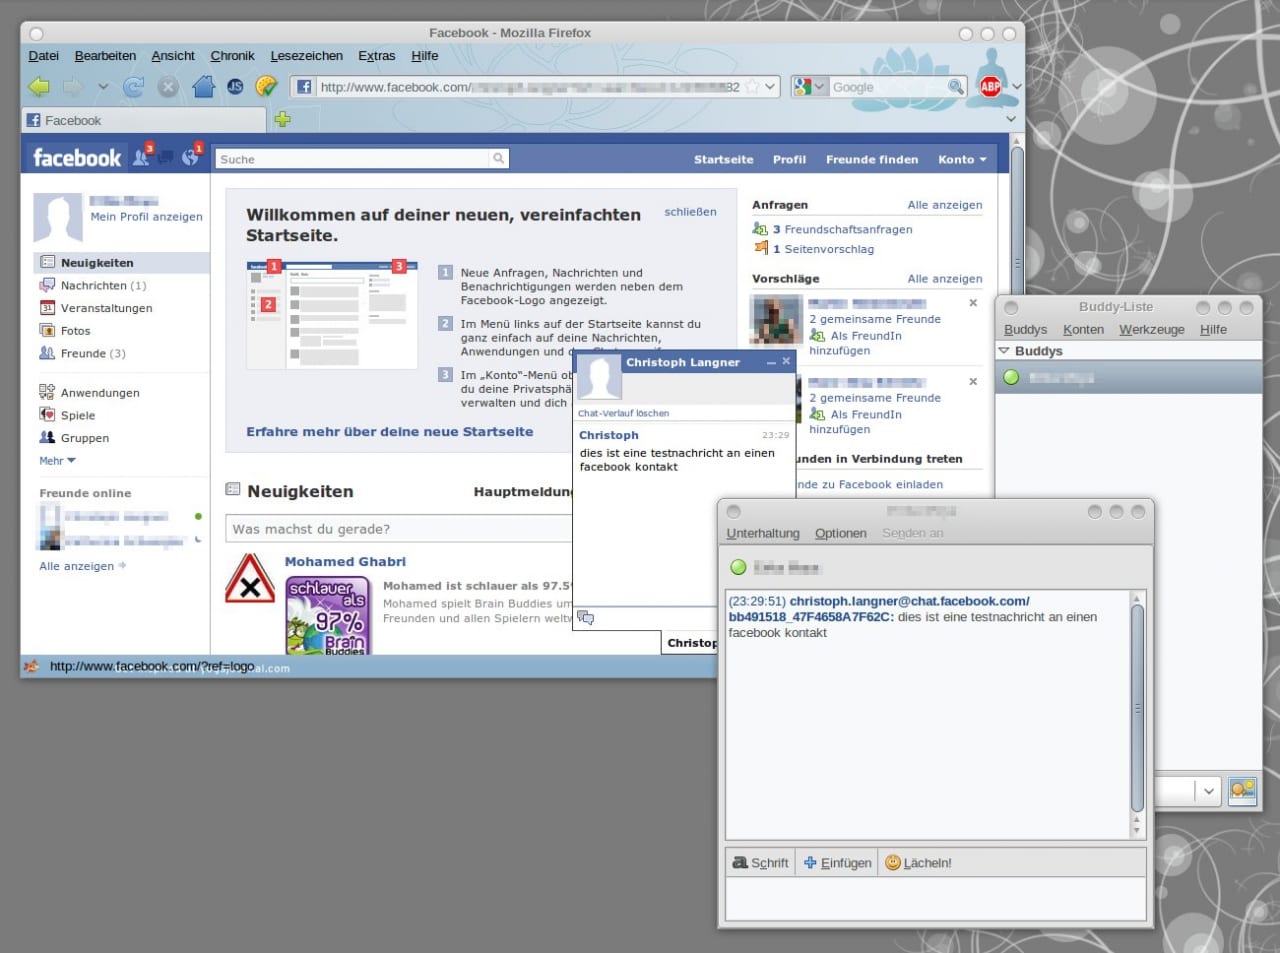Open the status dropdown in Buddy-Liste

point(1208,791)
